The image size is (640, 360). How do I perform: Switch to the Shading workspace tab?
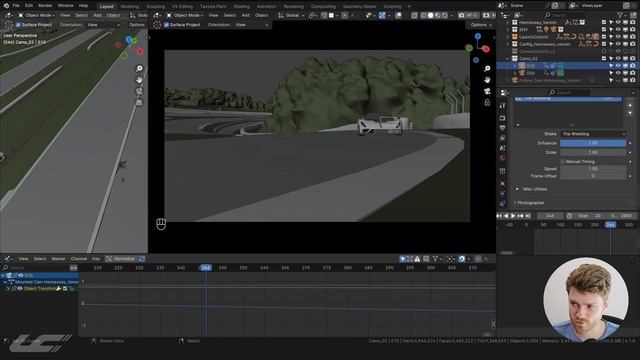[241, 7]
